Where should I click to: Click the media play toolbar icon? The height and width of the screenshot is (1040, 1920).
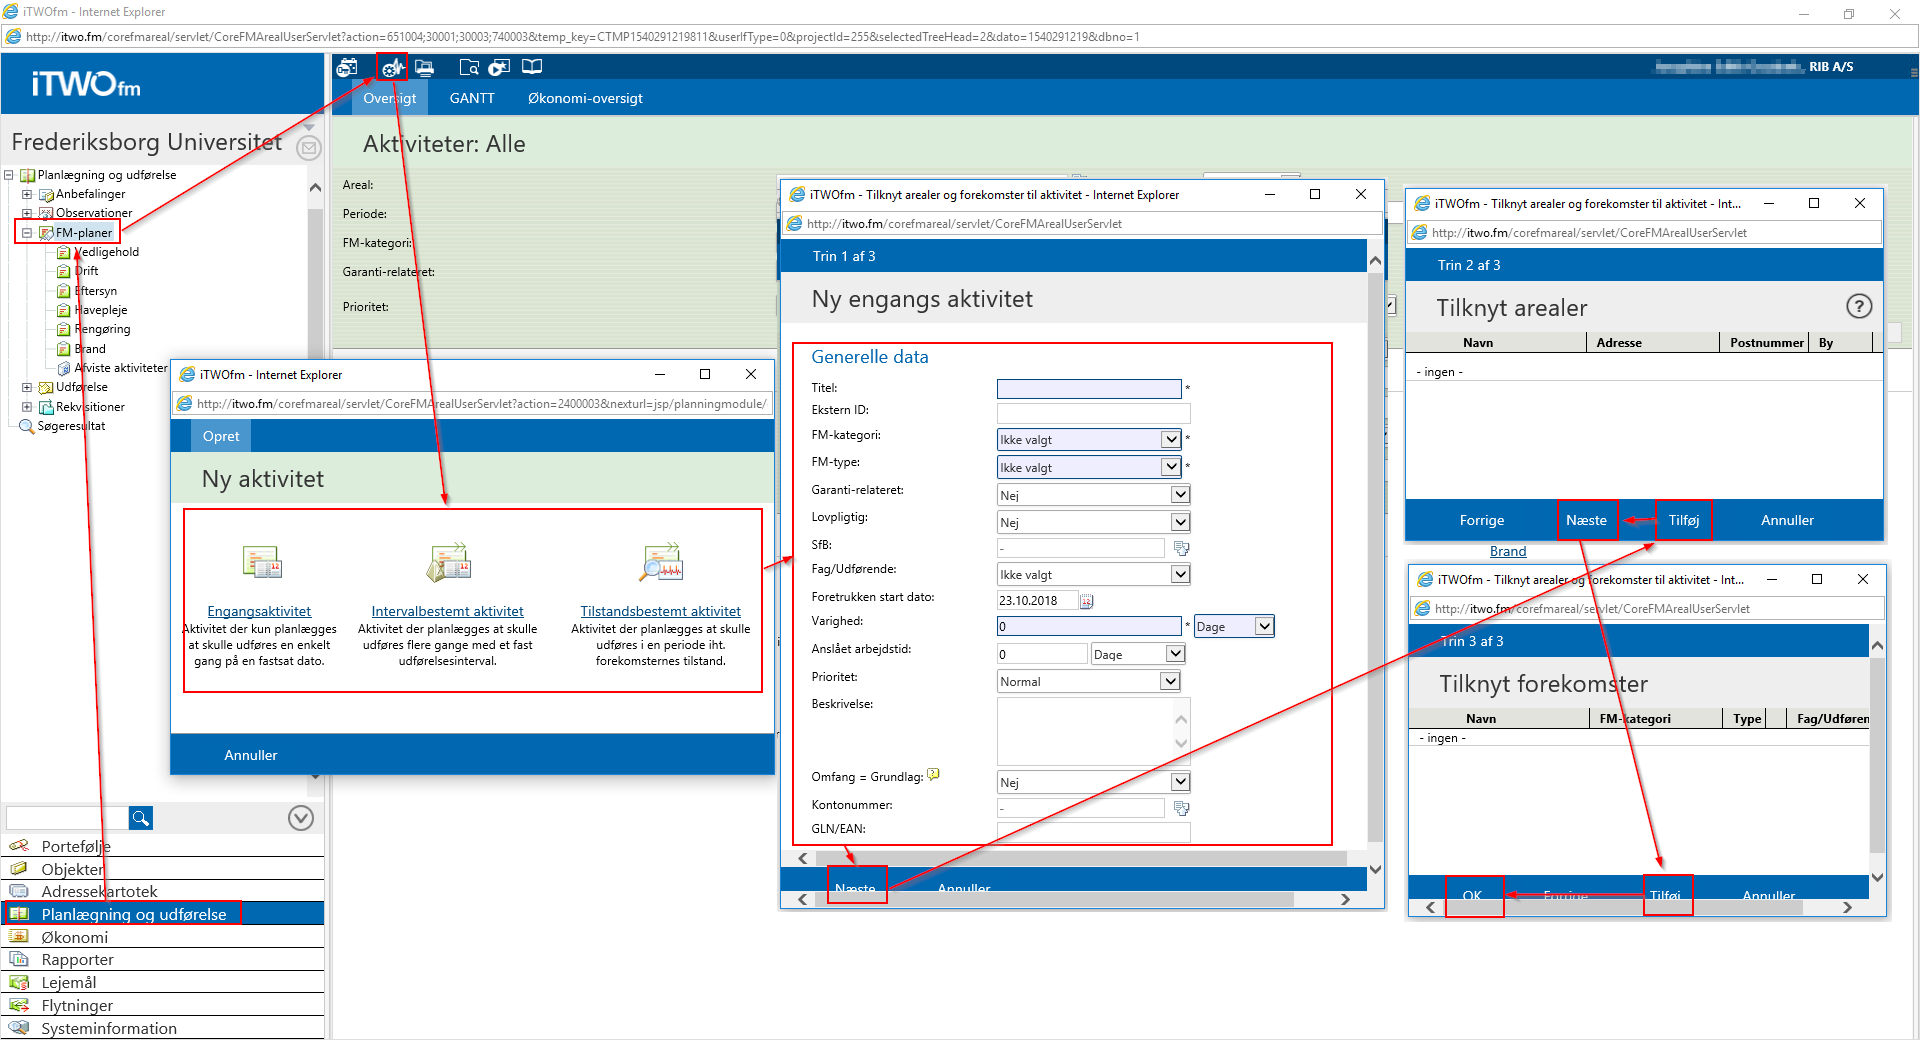click(x=499, y=67)
